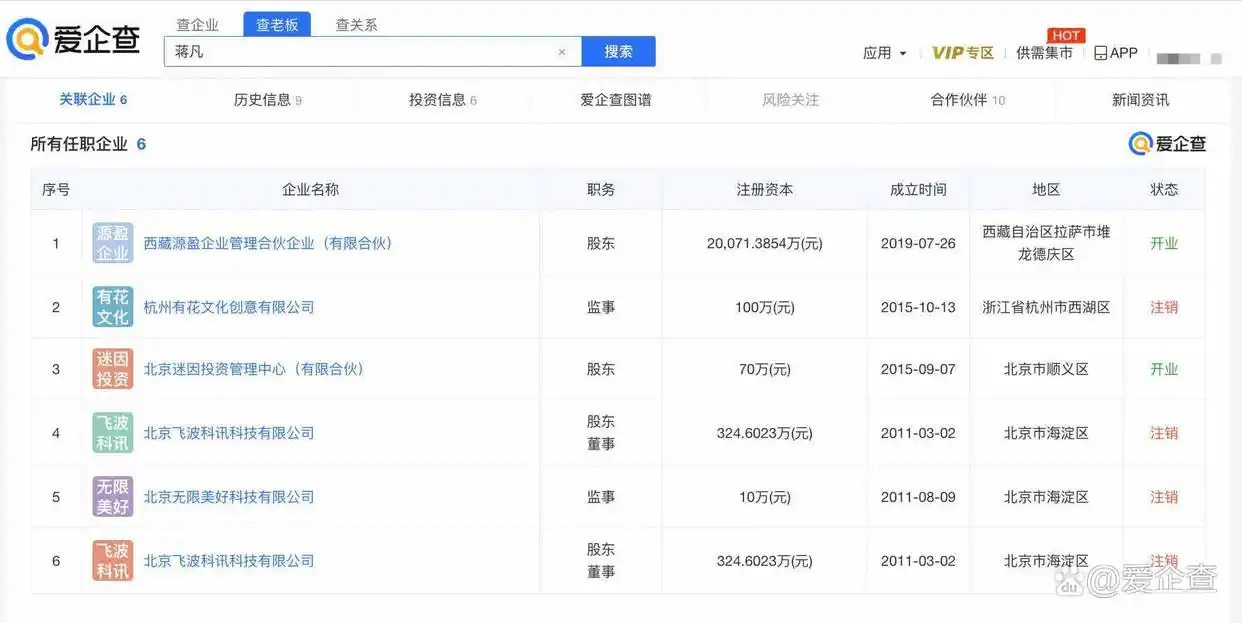Click the 北京市顺义区 region cell
This screenshot has height=623, width=1242.
click(x=1046, y=369)
